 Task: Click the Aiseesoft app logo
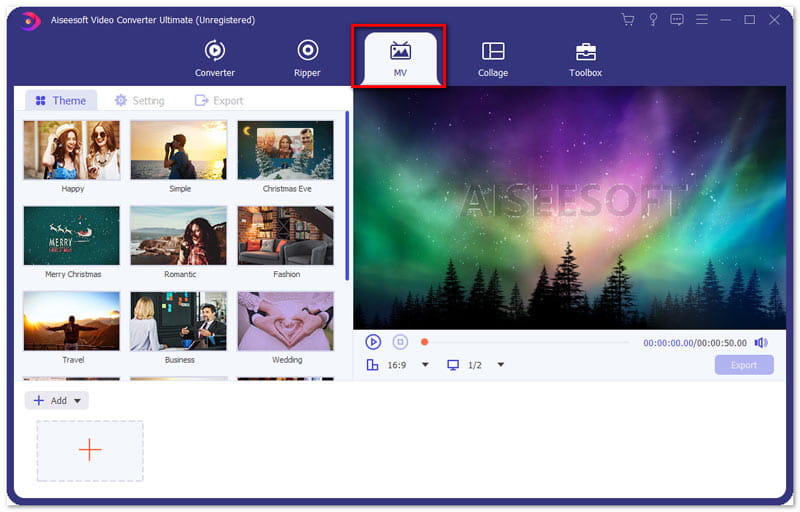click(x=31, y=20)
